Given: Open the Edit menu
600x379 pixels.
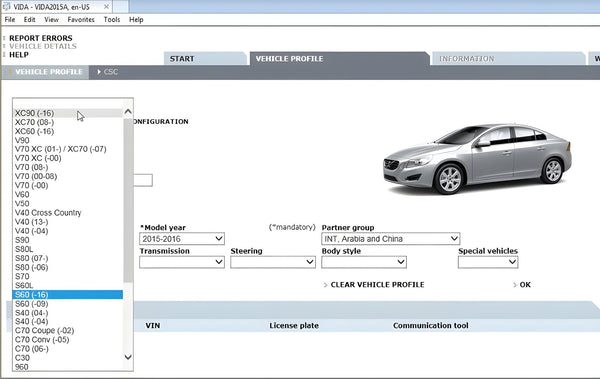Looking at the screenshot, I should click(29, 20).
